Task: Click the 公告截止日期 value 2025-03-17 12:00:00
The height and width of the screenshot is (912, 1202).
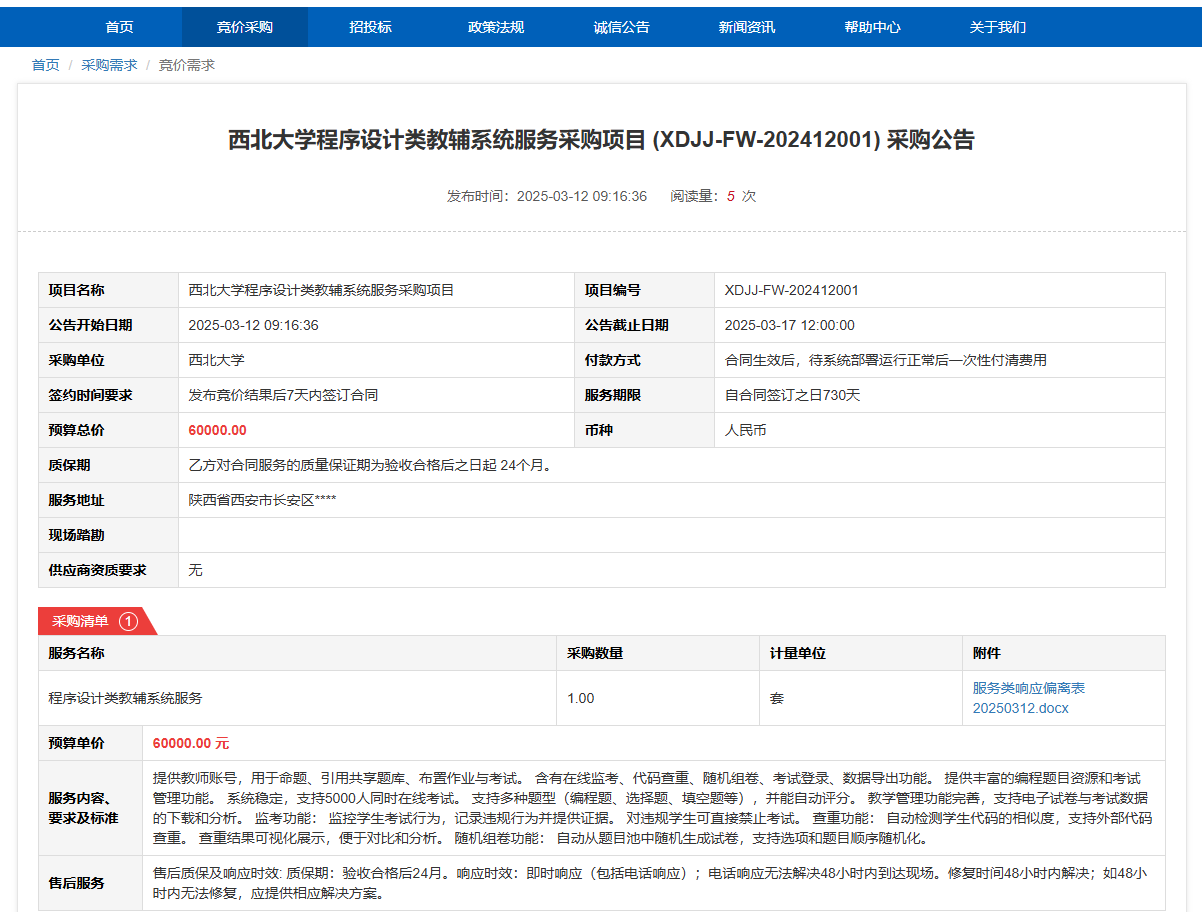Action: (x=790, y=326)
